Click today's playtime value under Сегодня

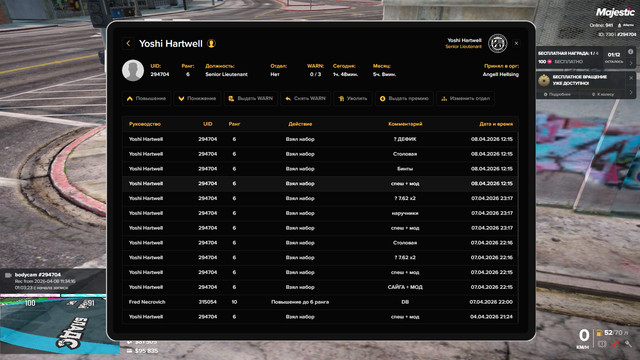pyautogui.click(x=345, y=74)
